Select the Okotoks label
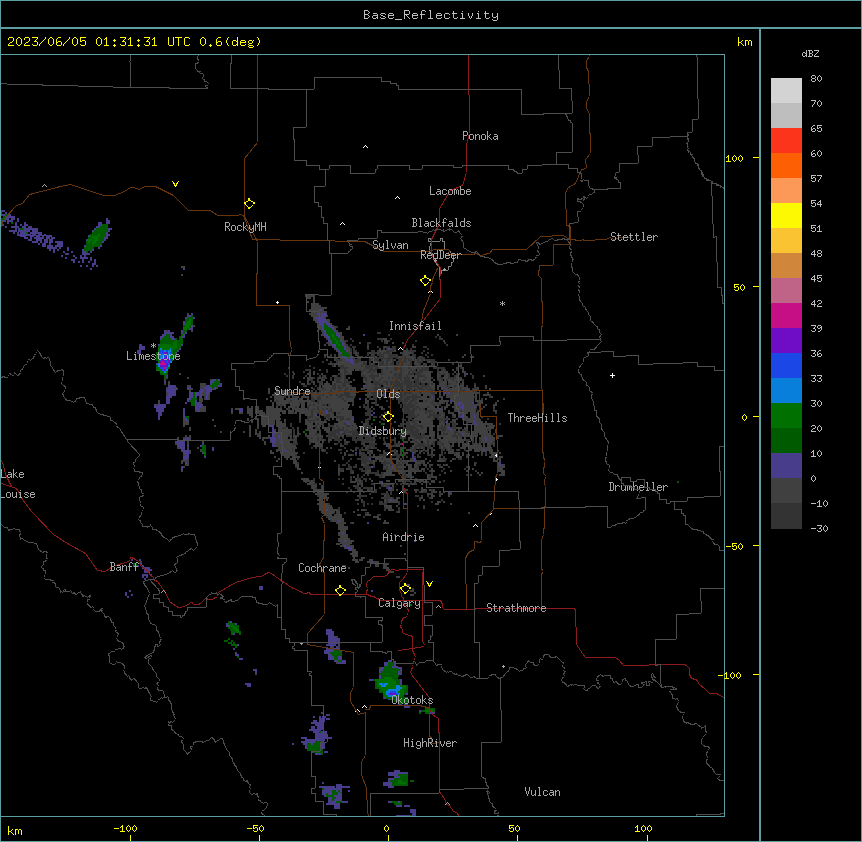The width and height of the screenshot is (862, 842). click(412, 700)
